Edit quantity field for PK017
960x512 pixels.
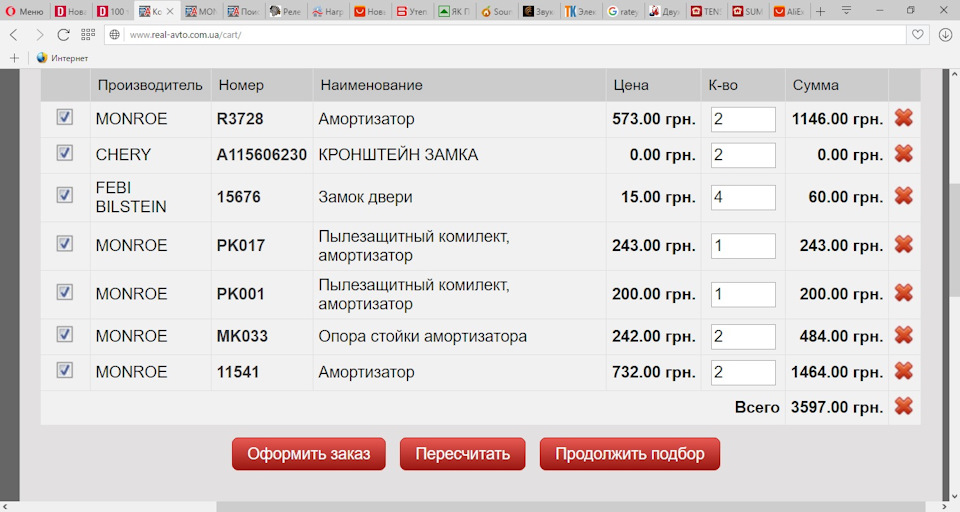(x=743, y=246)
